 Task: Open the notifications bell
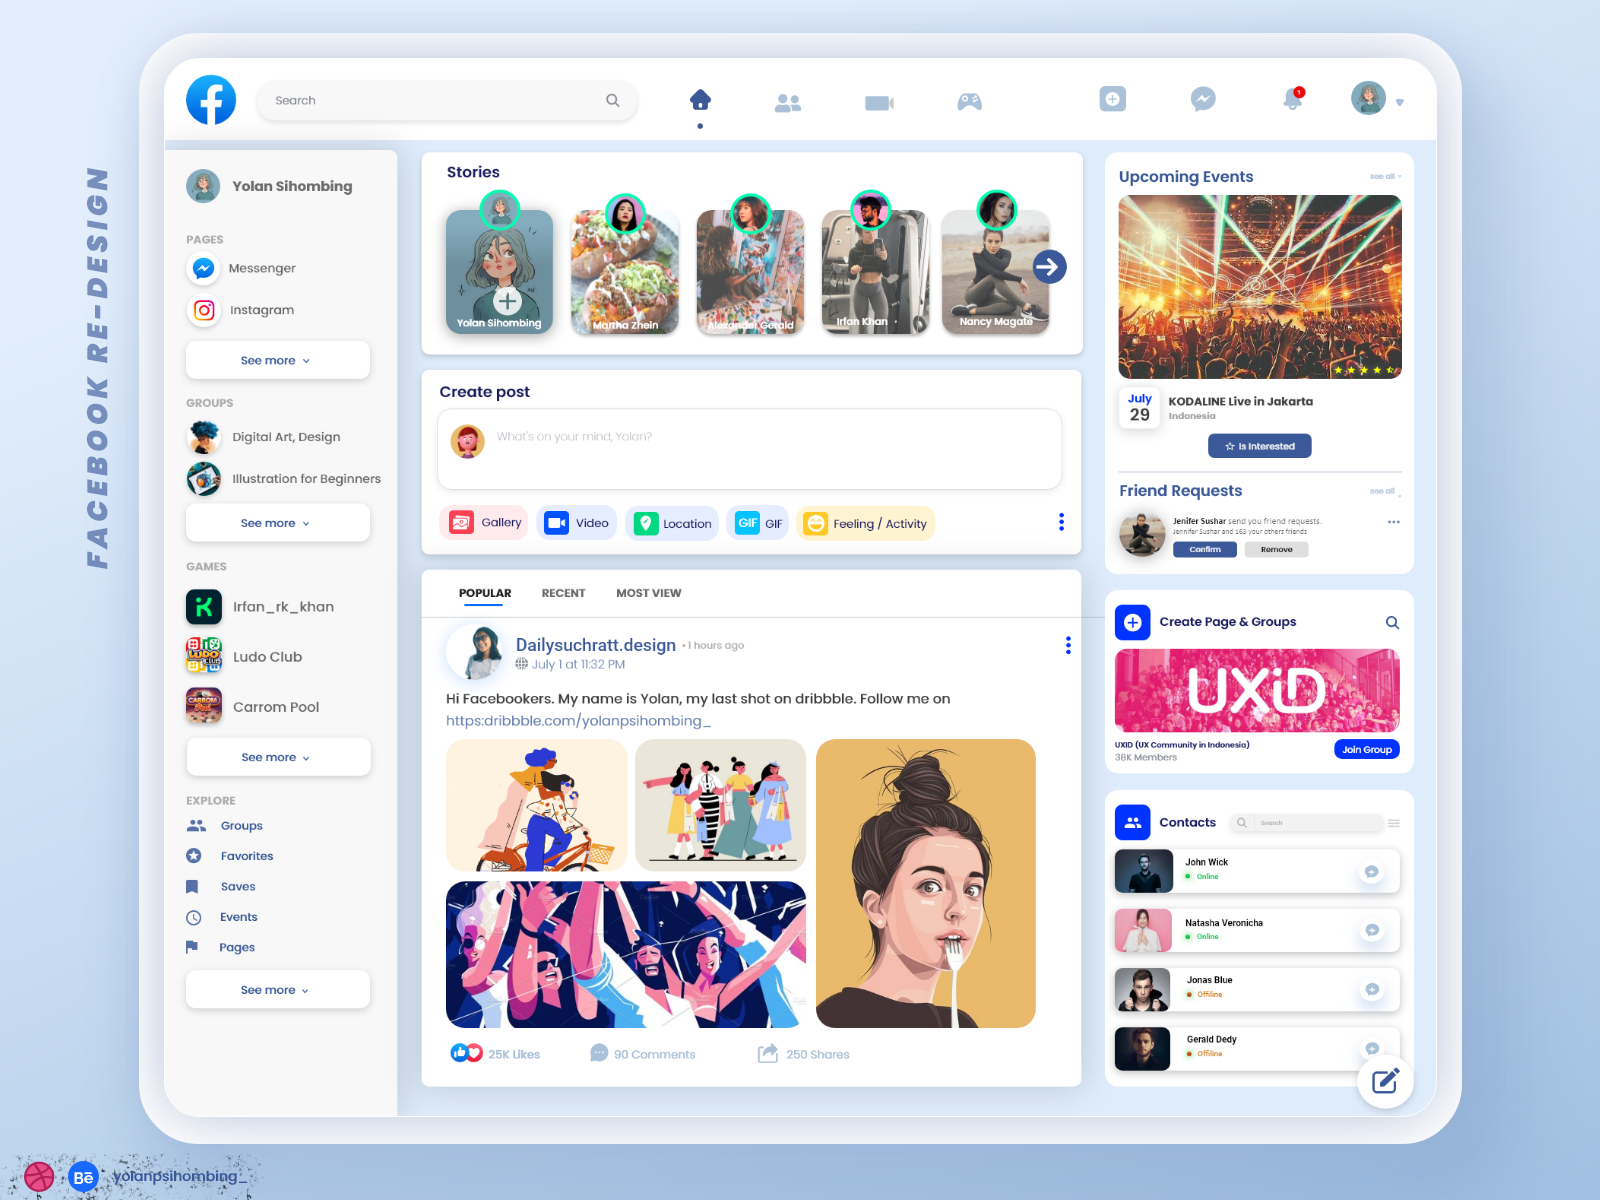[x=1291, y=99]
